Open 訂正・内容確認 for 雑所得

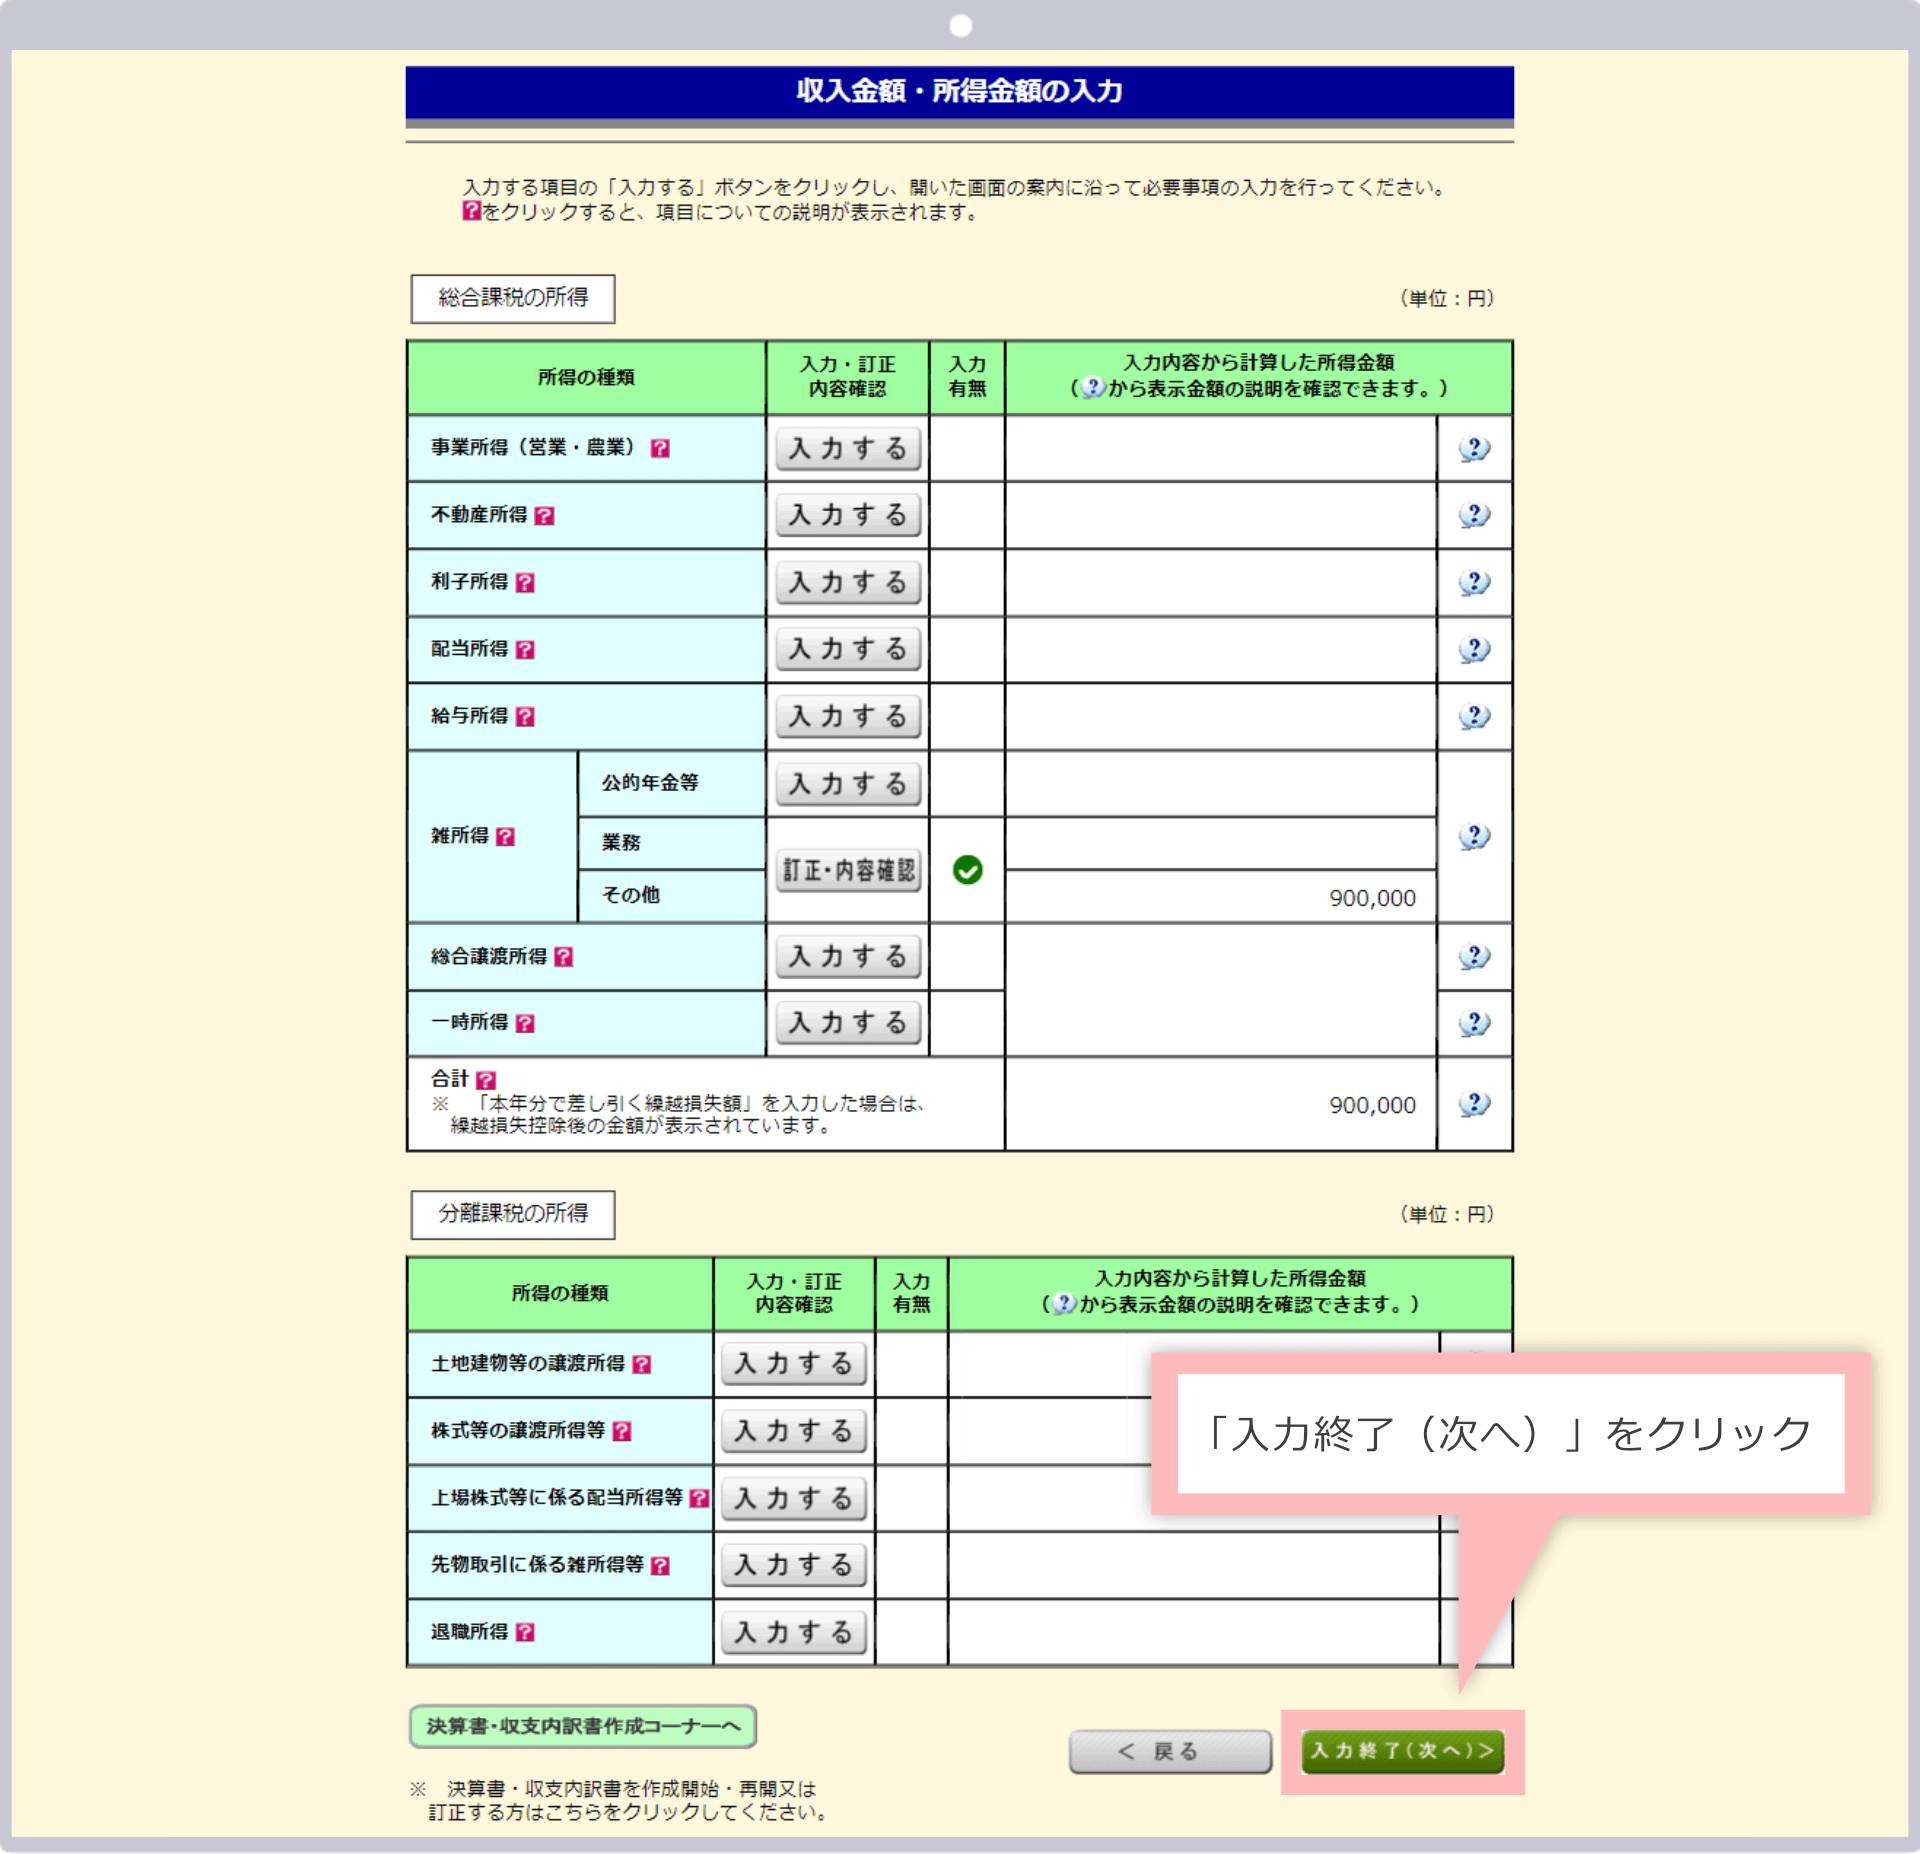[x=846, y=870]
